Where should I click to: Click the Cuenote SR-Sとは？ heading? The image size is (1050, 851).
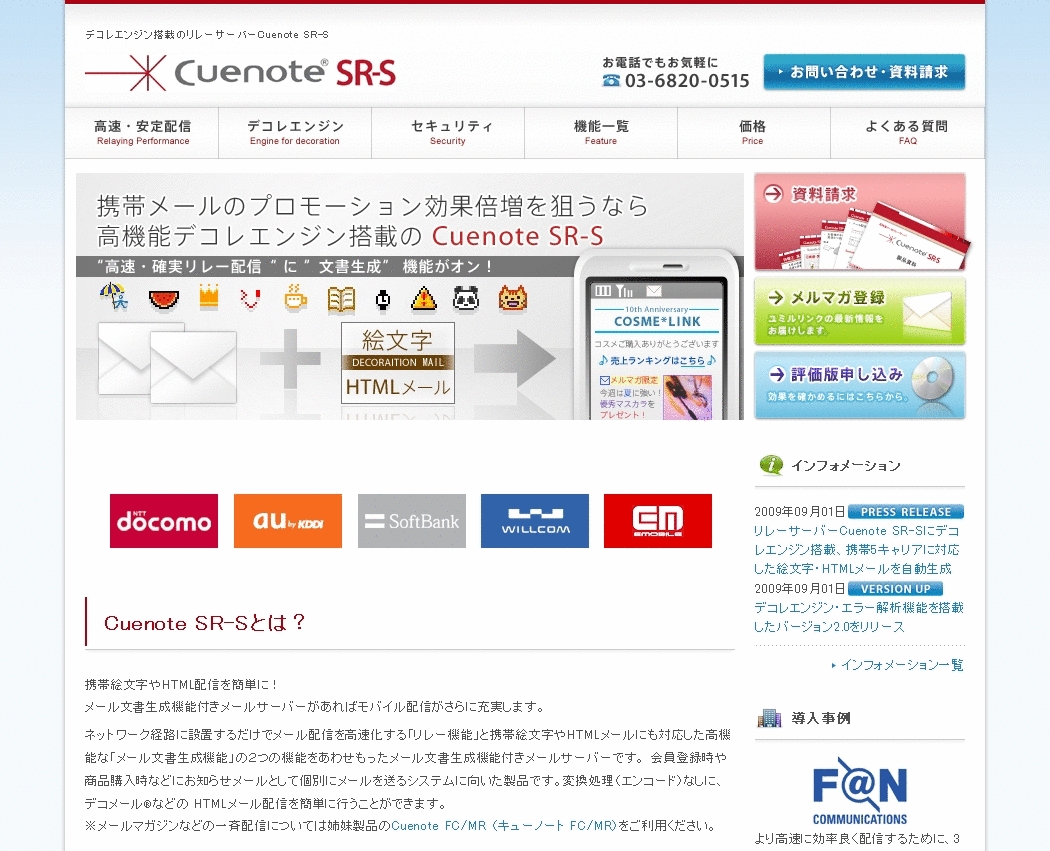205,623
